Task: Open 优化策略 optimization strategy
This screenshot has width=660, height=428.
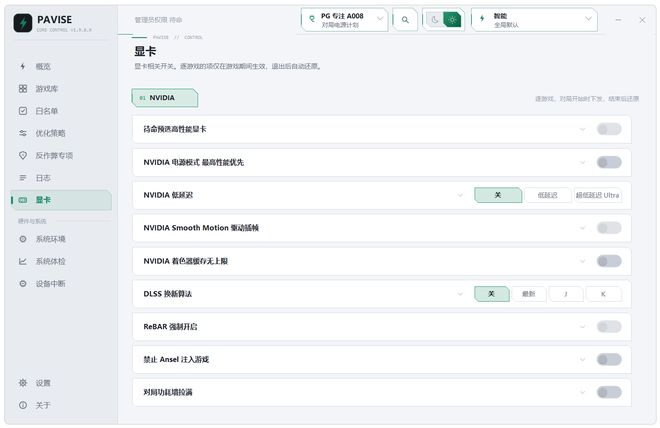Action: coord(50,133)
